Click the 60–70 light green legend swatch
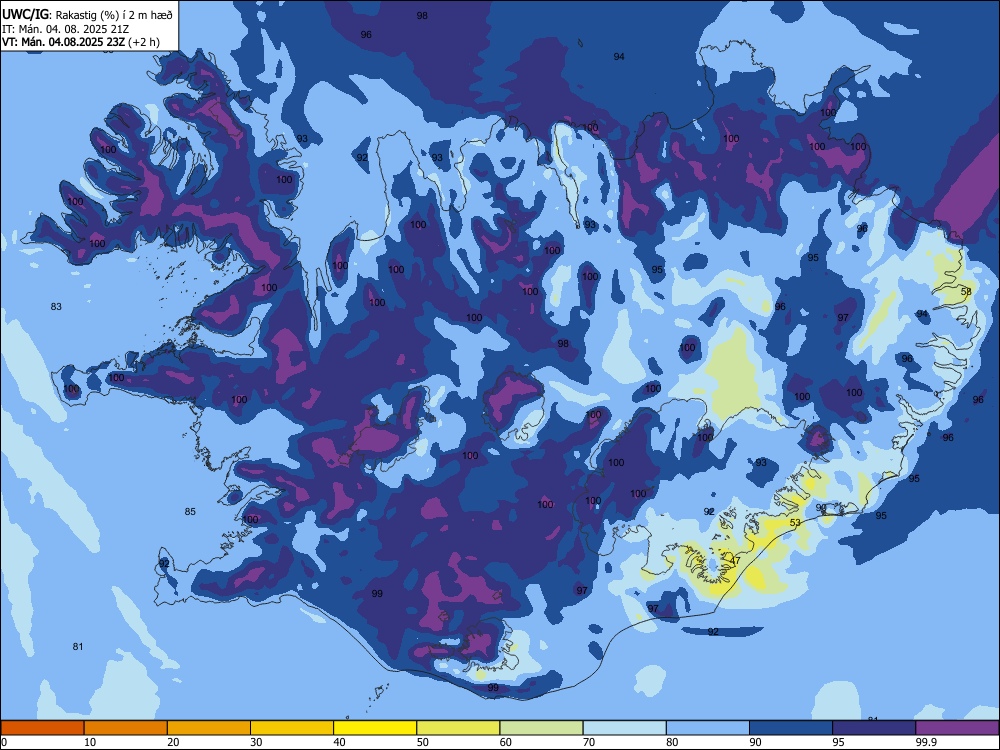Viewport: 1000px width, 750px height. click(541, 728)
